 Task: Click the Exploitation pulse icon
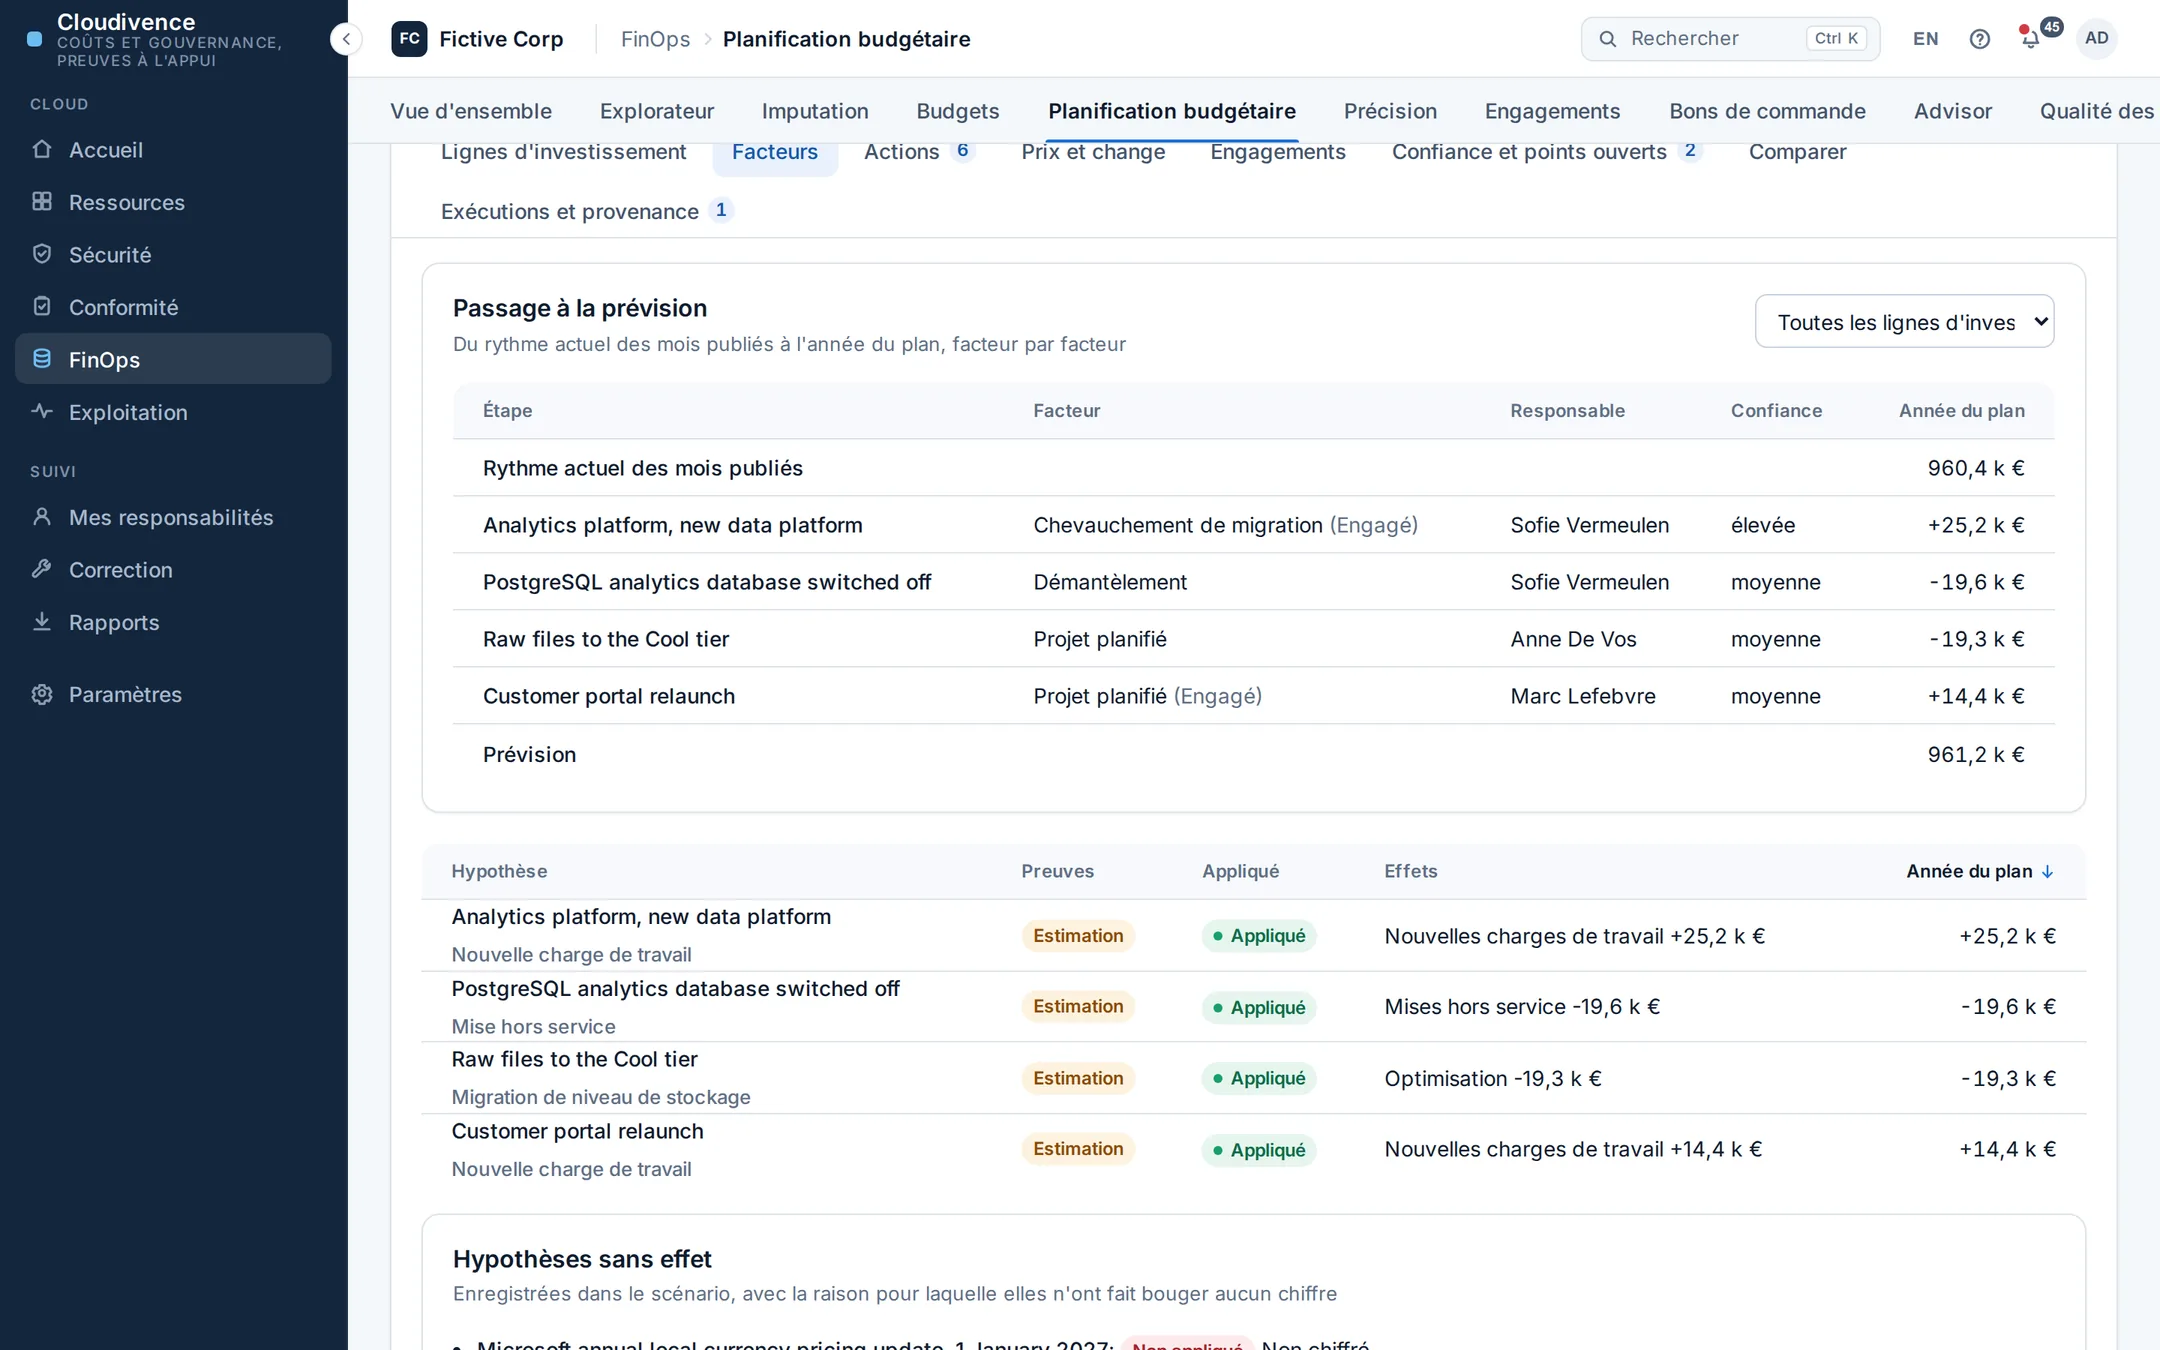[42, 411]
